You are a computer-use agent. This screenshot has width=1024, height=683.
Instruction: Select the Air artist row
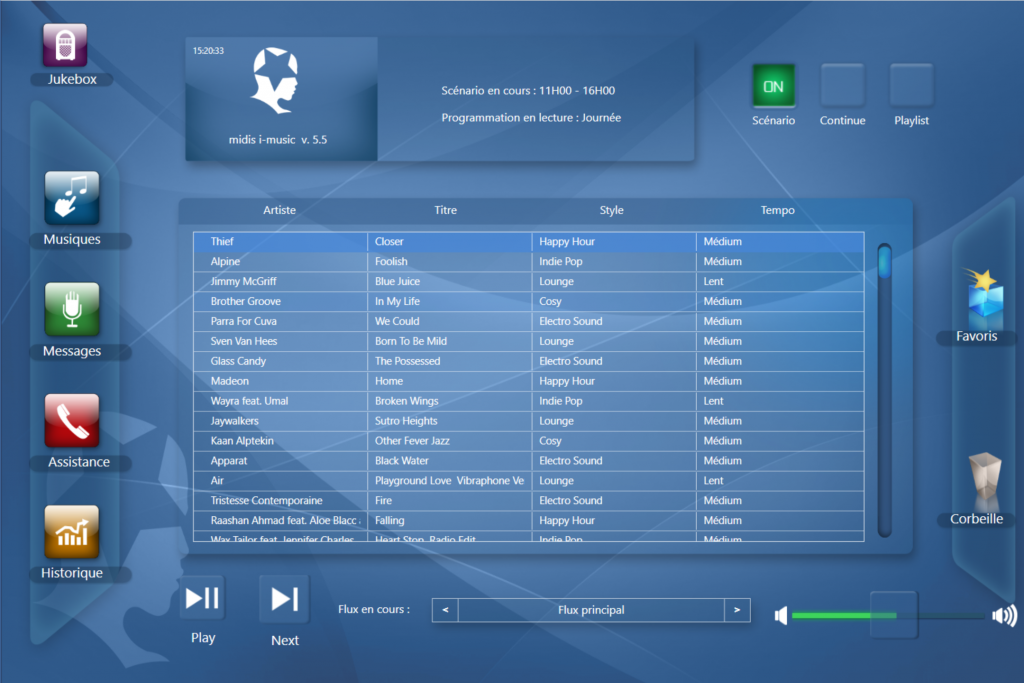(x=528, y=481)
